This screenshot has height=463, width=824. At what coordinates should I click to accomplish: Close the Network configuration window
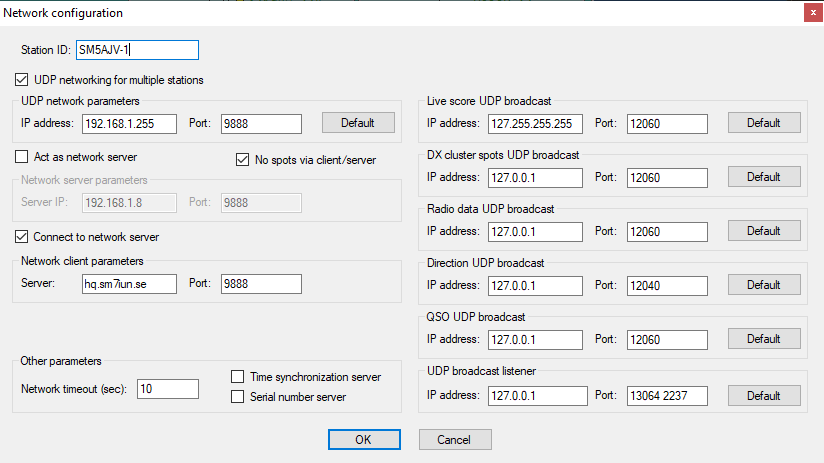coord(813,13)
